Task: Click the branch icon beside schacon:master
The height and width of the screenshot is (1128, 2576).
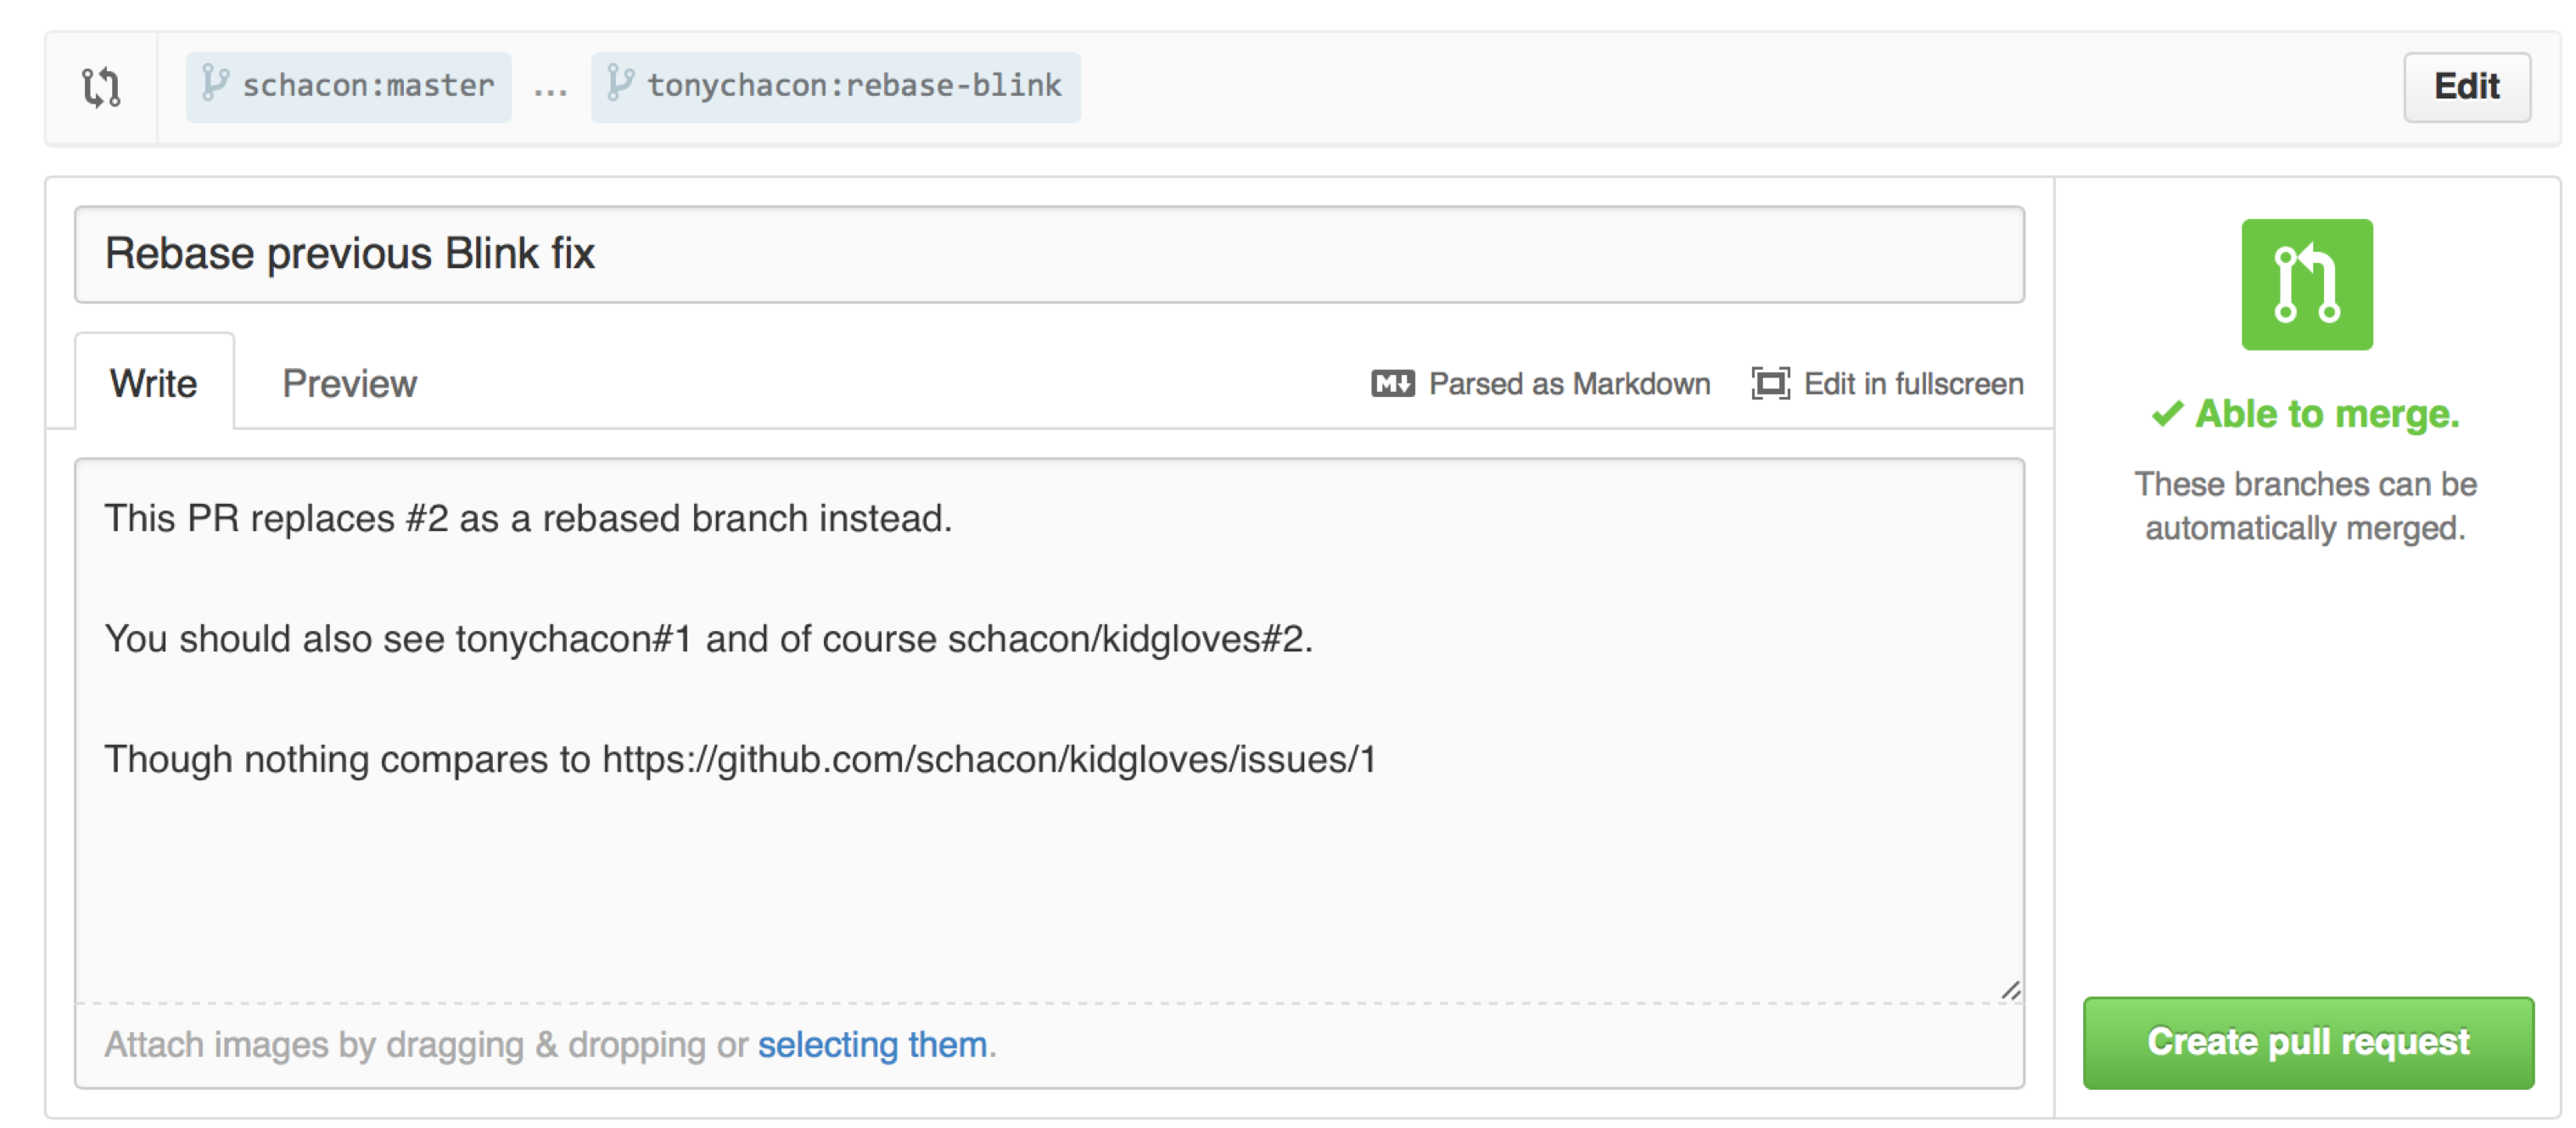Action: pyautogui.click(x=214, y=83)
